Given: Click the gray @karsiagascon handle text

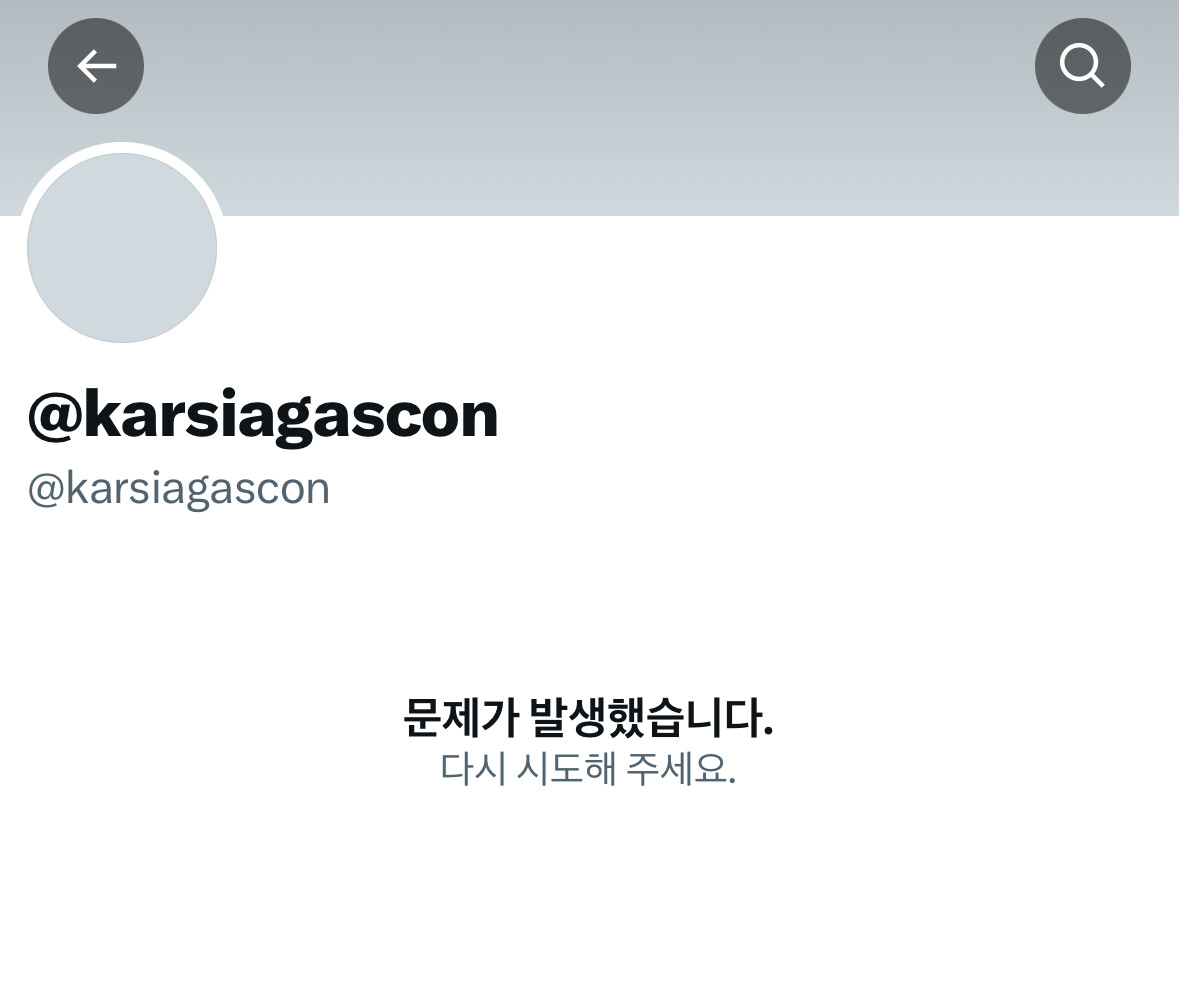Looking at the screenshot, I should (x=179, y=490).
